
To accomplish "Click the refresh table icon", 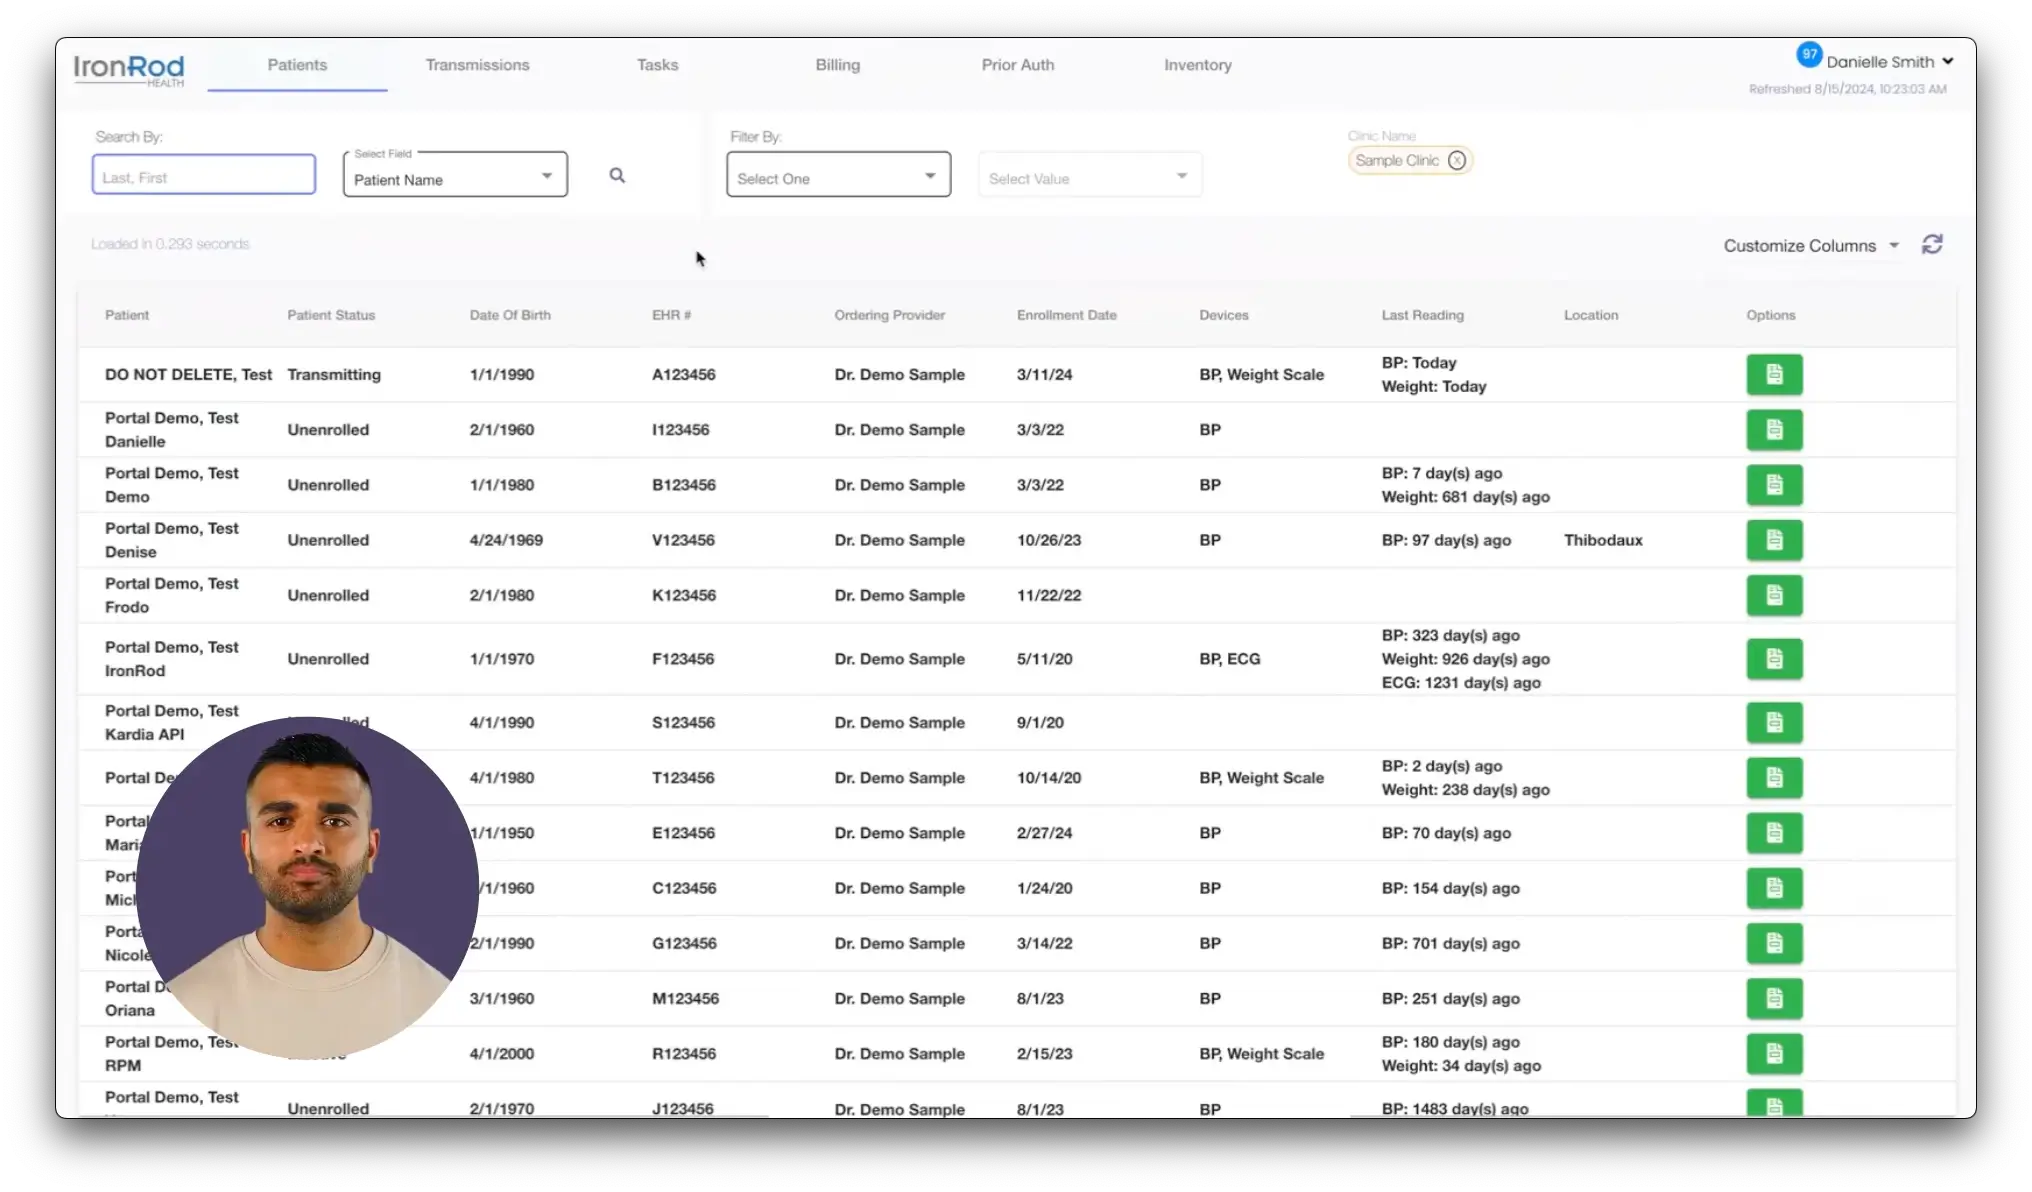I will click(x=1932, y=245).
